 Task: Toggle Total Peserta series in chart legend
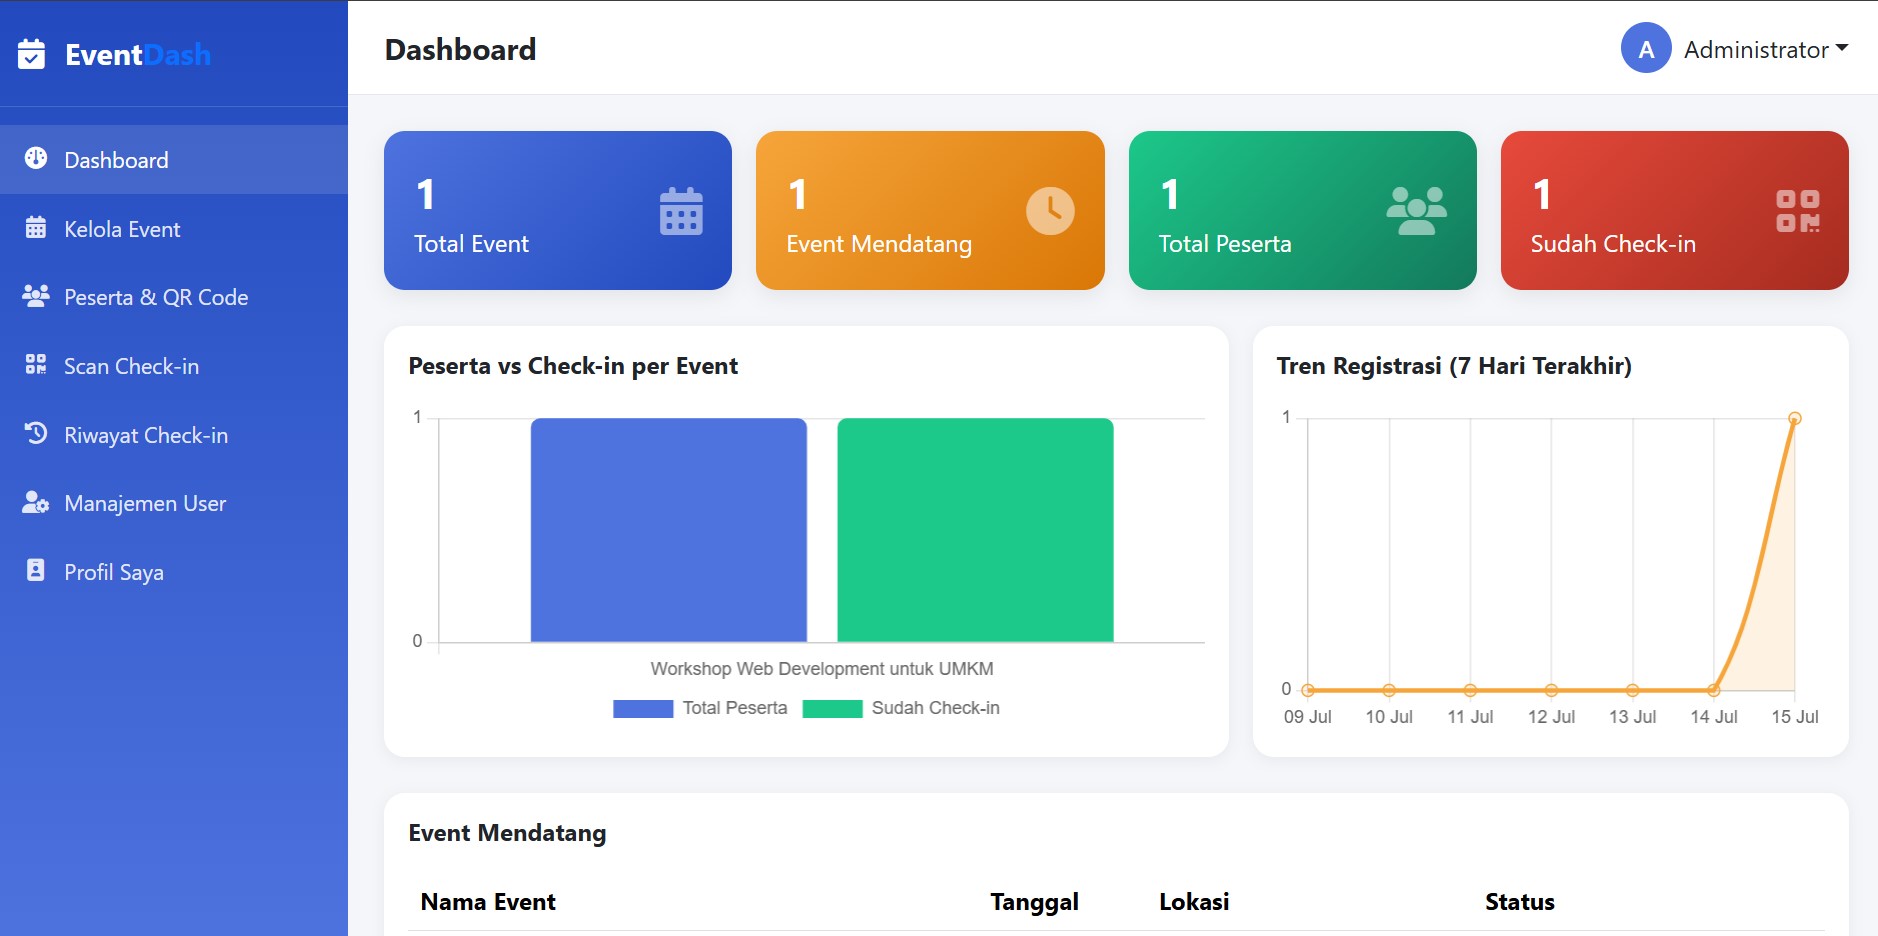[x=700, y=708]
